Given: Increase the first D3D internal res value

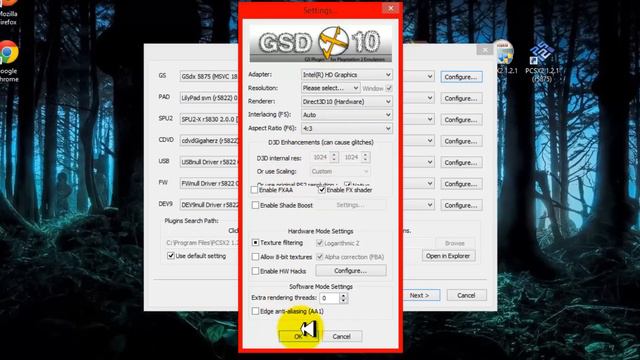Looking at the screenshot, I should point(334,155).
